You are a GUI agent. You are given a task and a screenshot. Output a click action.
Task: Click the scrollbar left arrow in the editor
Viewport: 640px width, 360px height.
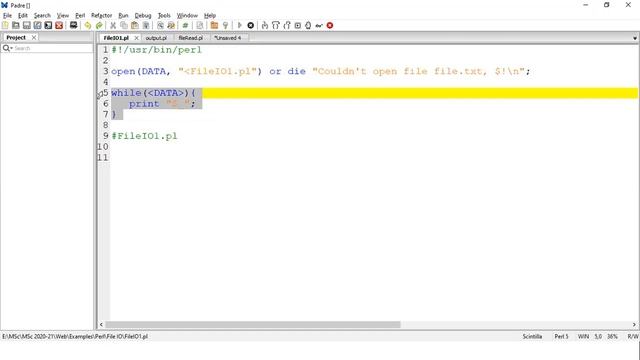[101, 325]
